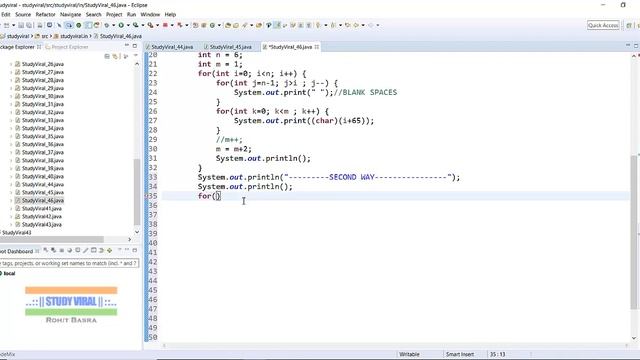Click the Smart Insert status bar entry
Image resolution: width=640 pixels, height=360 pixels.
(x=460, y=354)
